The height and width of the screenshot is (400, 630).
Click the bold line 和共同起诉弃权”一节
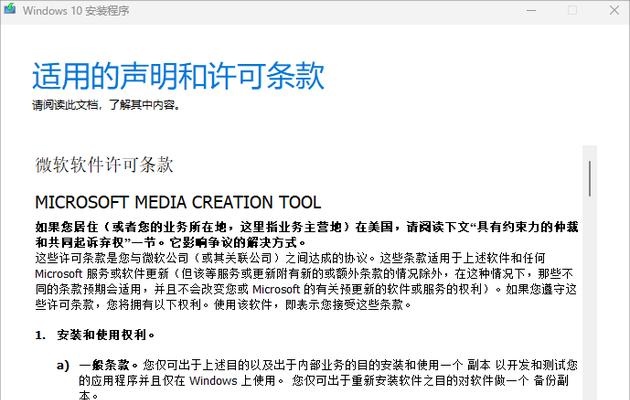[x=171, y=243]
